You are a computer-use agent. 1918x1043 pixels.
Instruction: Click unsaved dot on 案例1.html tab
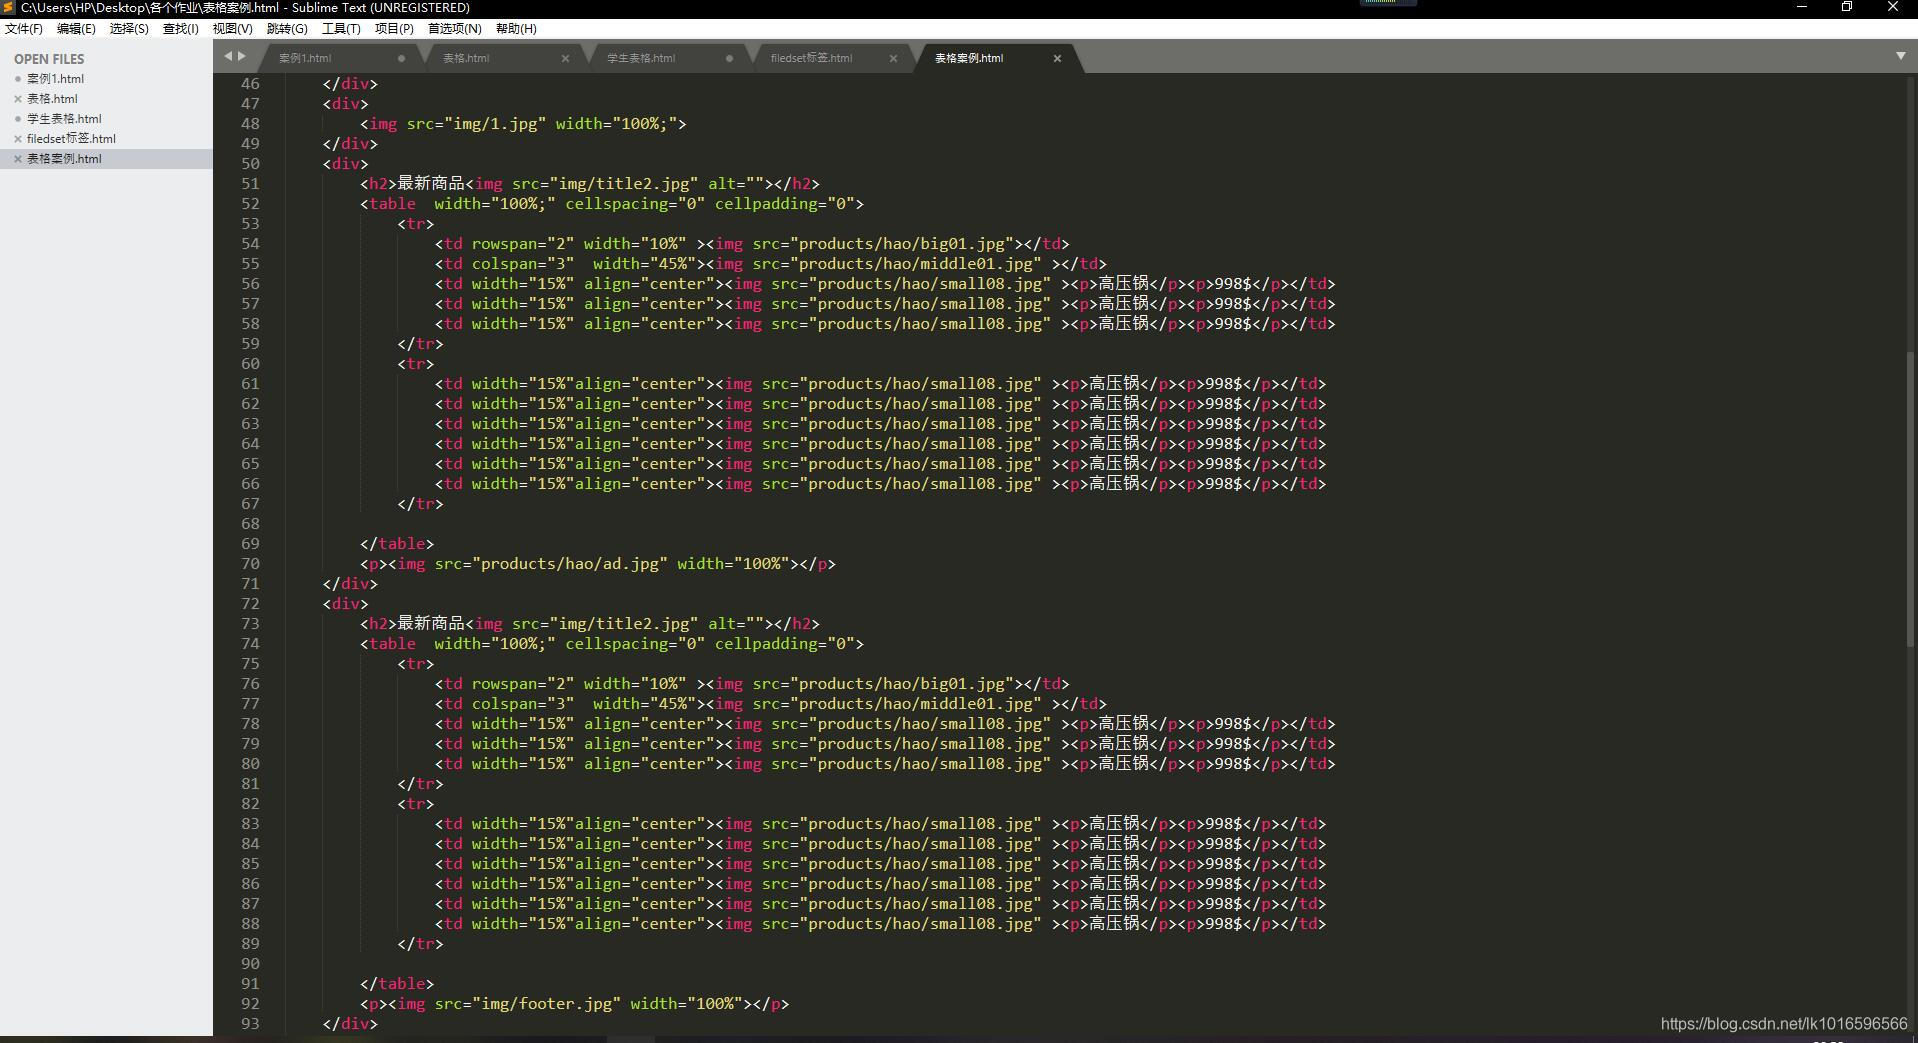pyautogui.click(x=401, y=58)
